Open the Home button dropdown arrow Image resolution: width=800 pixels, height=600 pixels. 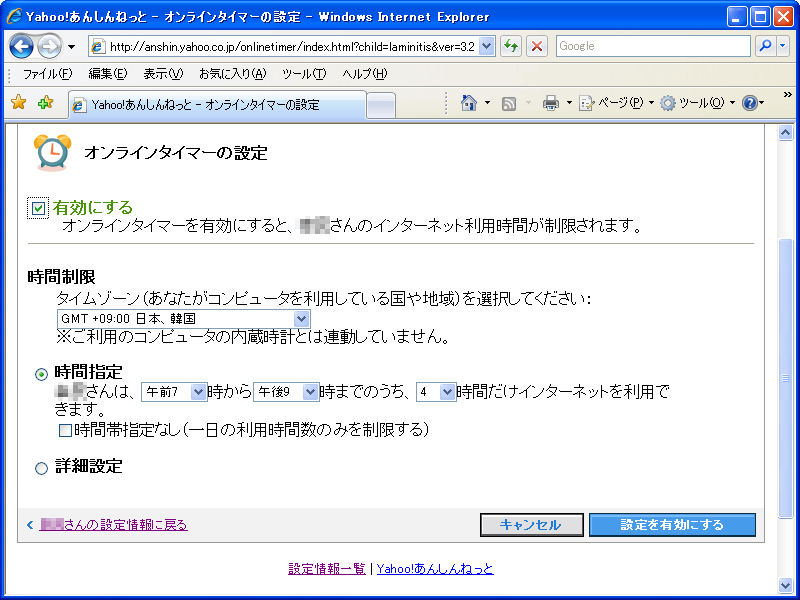(x=487, y=103)
